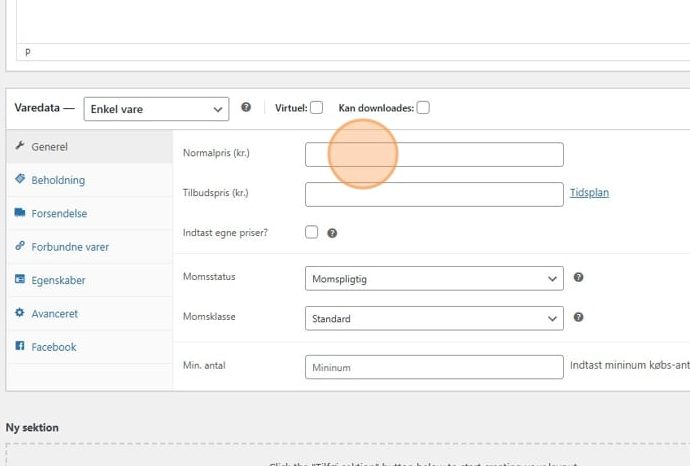Open the Momsklasse dropdown showing Standard
The width and height of the screenshot is (690, 466).
[x=434, y=319]
